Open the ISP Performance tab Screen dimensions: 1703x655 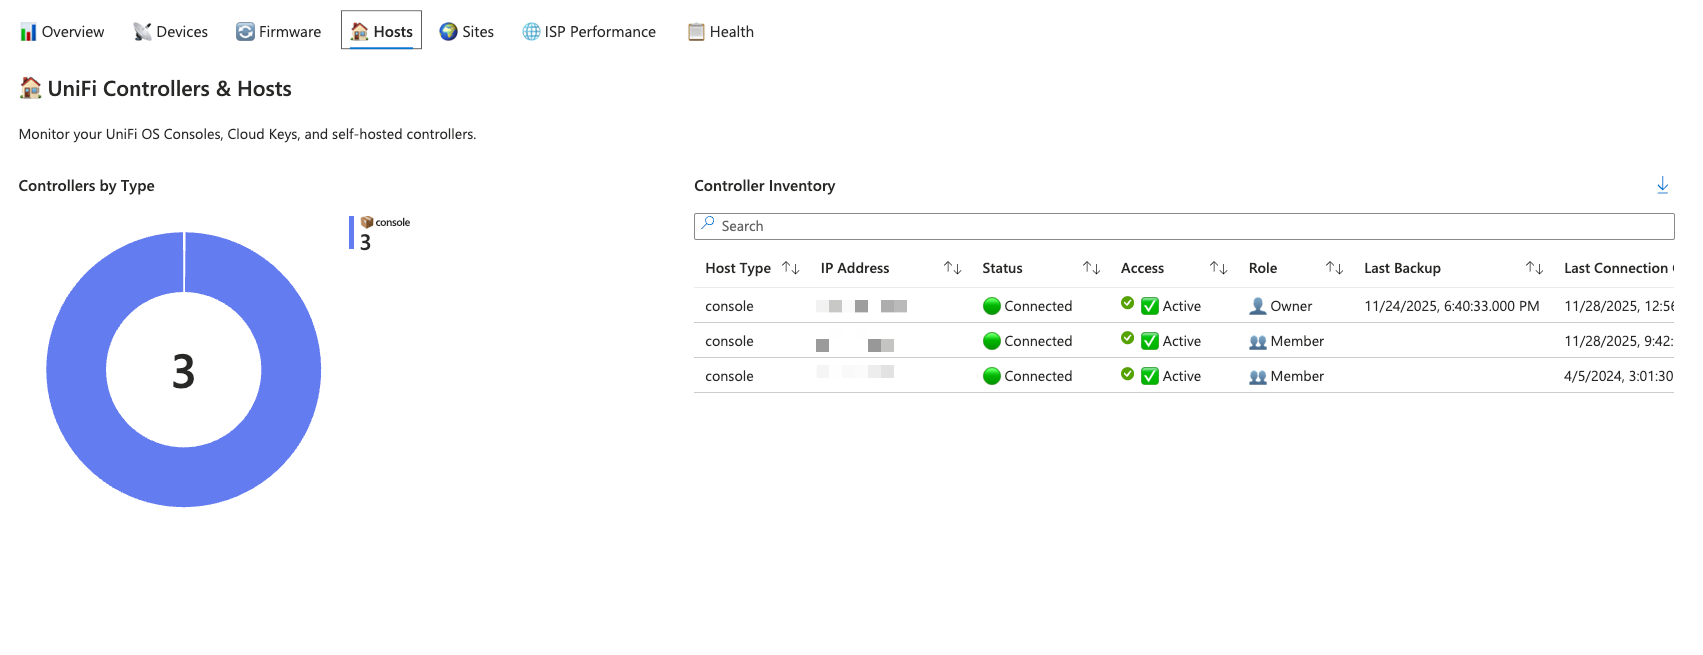point(589,32)
